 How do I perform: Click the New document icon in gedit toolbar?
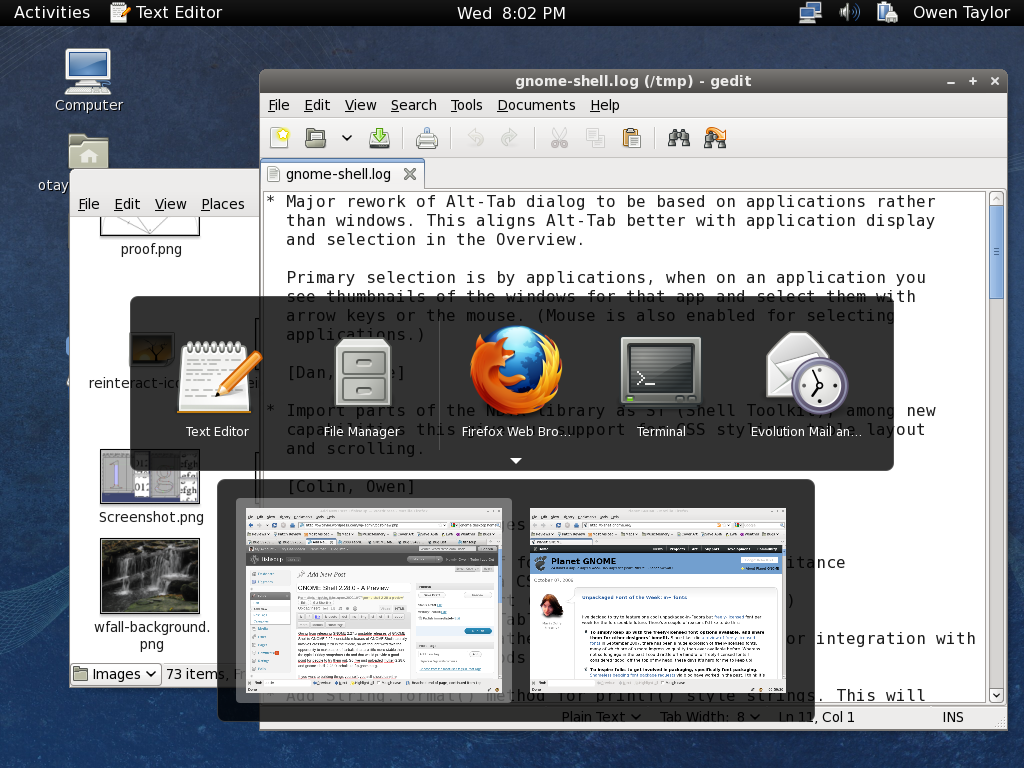pyautogui.click(x=282, y=138)
